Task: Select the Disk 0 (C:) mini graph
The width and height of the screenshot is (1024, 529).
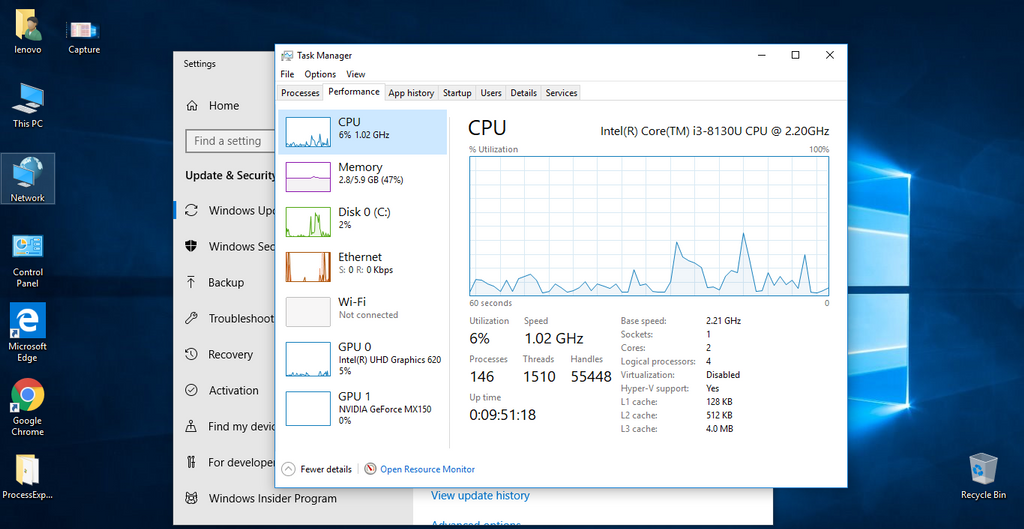Action: (x=308, y=221)
